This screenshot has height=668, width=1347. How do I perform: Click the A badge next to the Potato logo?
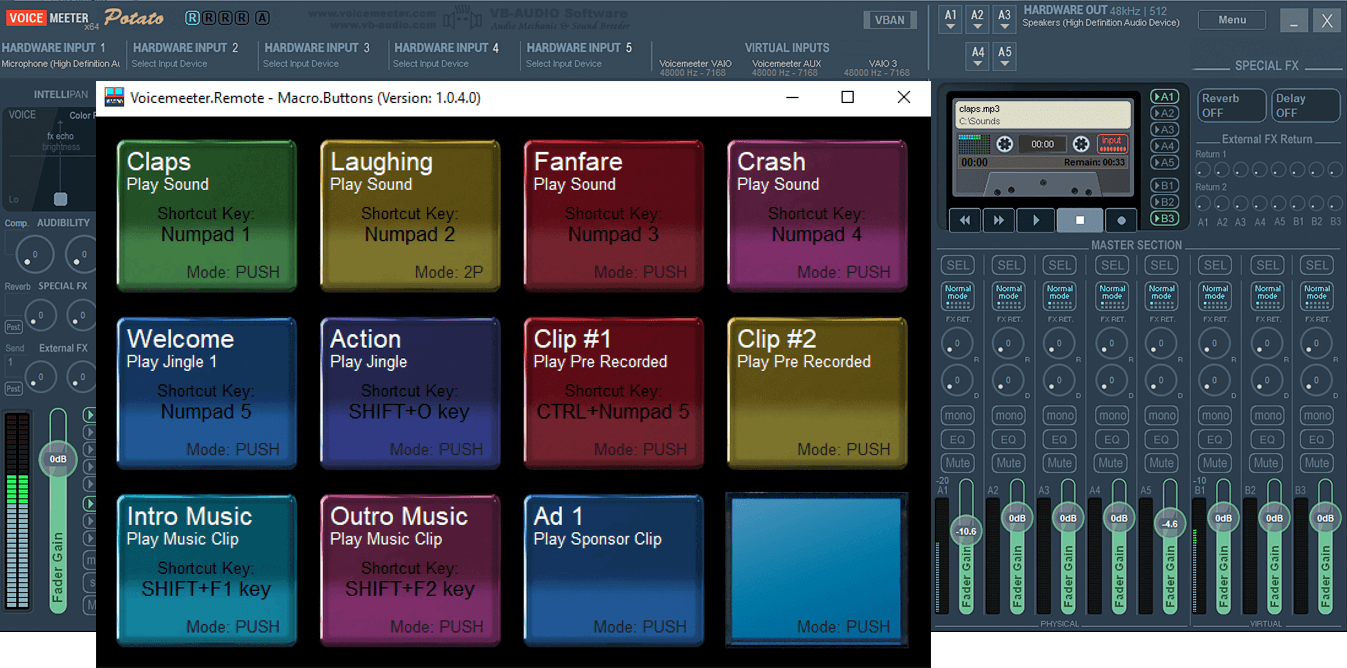(262, 18)
